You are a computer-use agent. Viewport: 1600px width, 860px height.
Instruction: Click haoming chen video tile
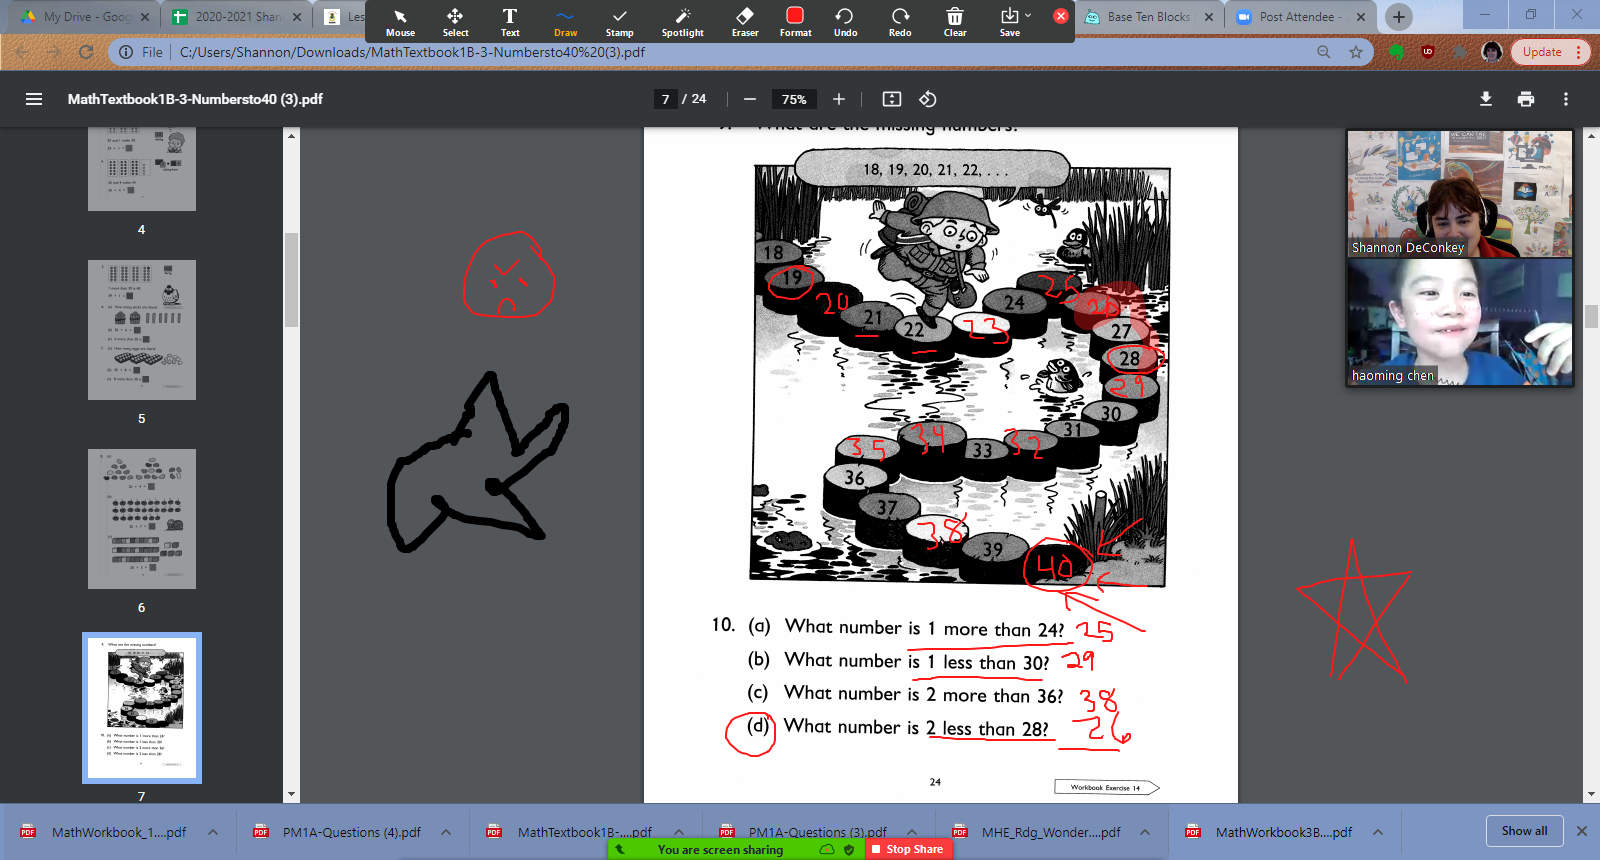pos(1460,322)
